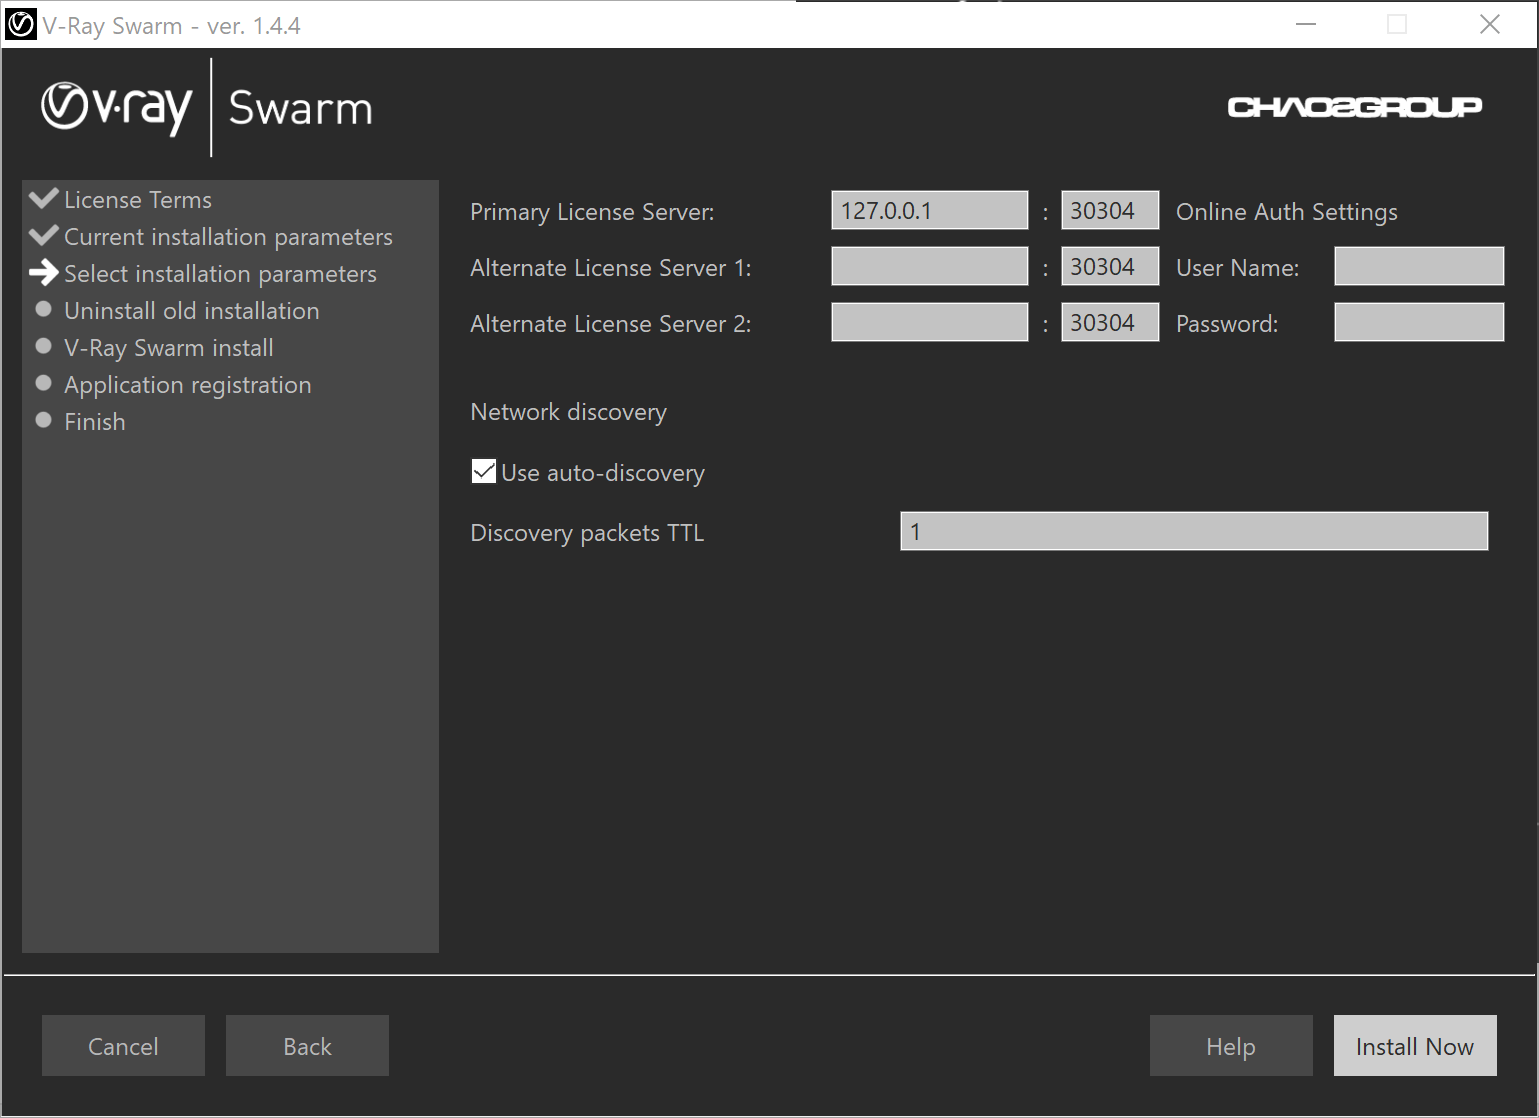Click the Primary License Server label
This screenshot has width=1539, height=1118.
tap(593, 212)
